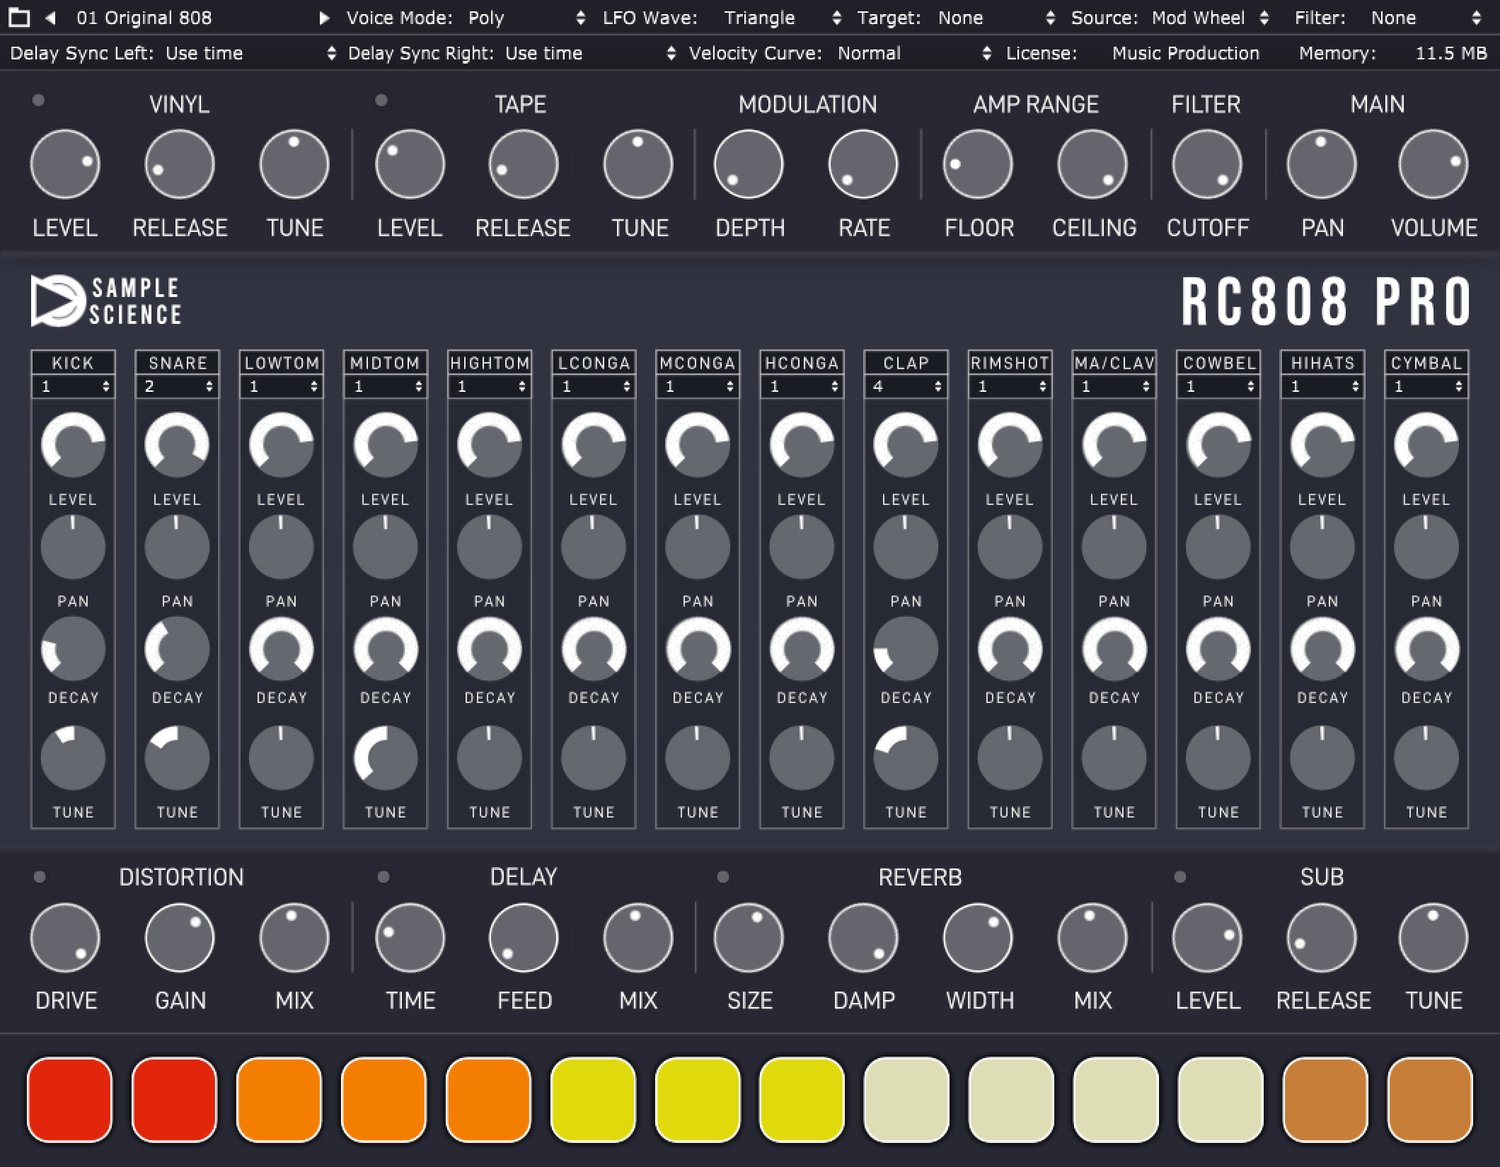Go to previous preset with left arrow

coord(50,17)
